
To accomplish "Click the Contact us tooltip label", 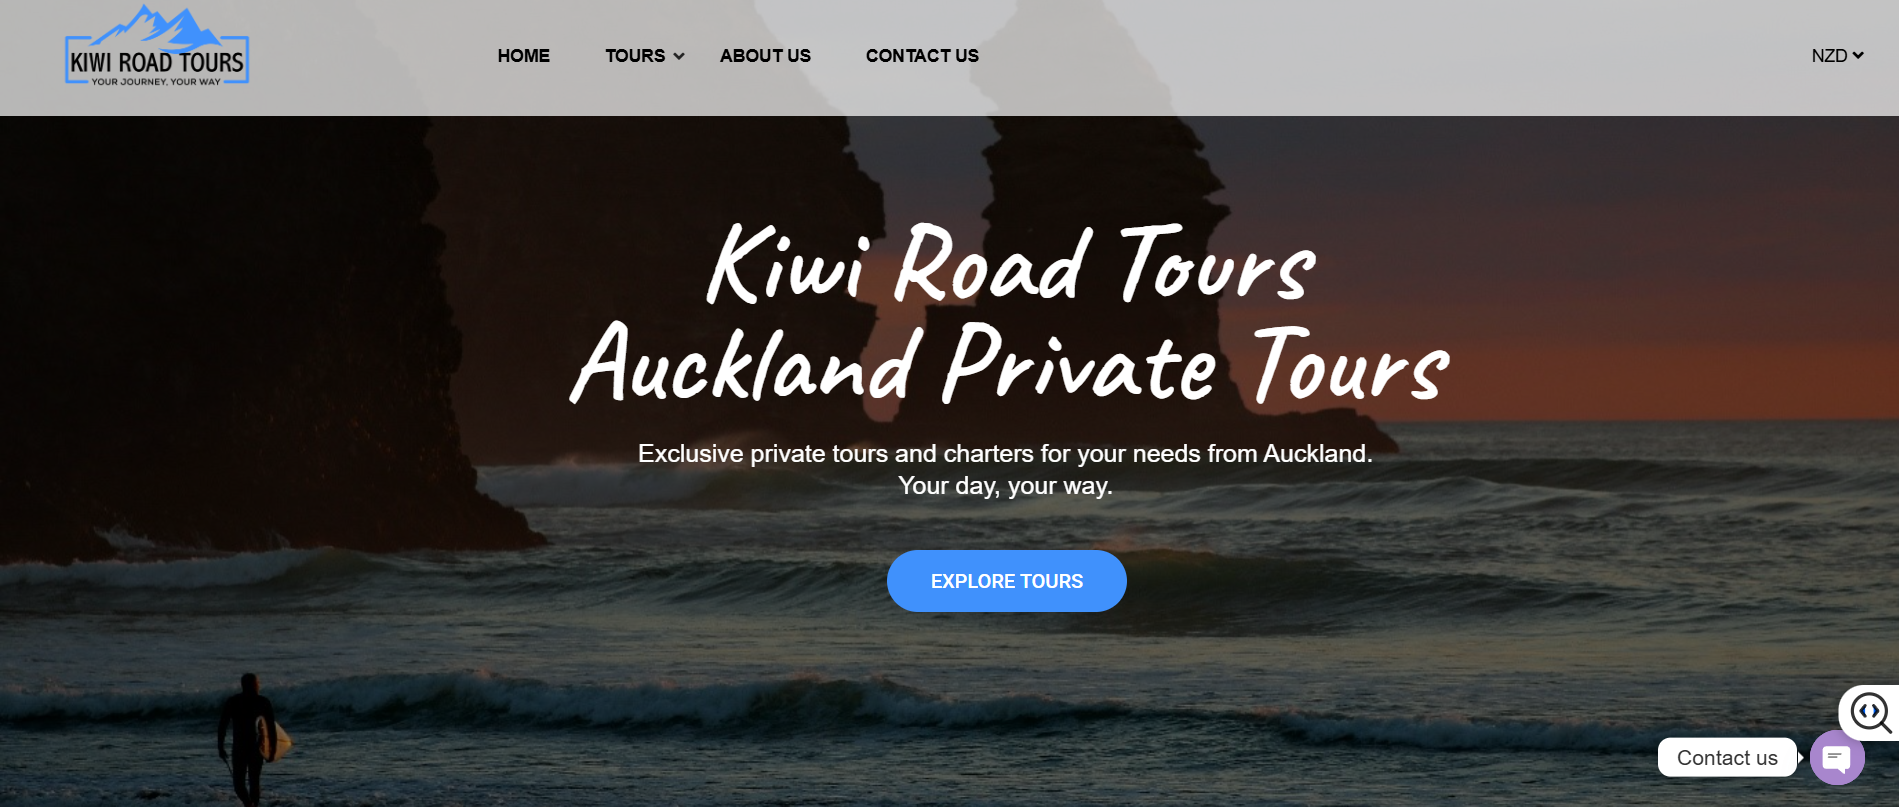I will [x=1727, y=758].
